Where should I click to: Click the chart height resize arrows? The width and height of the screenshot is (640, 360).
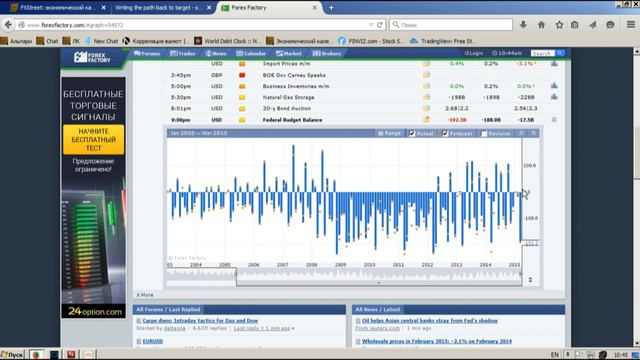click(530, 280)
